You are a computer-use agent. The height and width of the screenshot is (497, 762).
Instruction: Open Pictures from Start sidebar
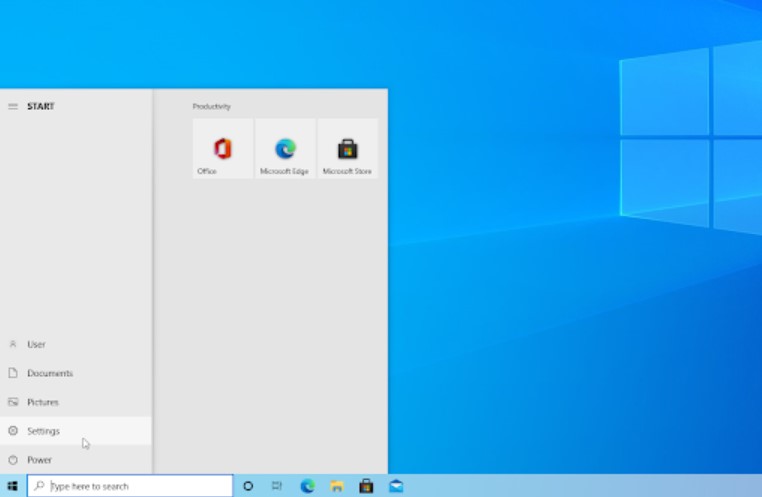(76, 402)
